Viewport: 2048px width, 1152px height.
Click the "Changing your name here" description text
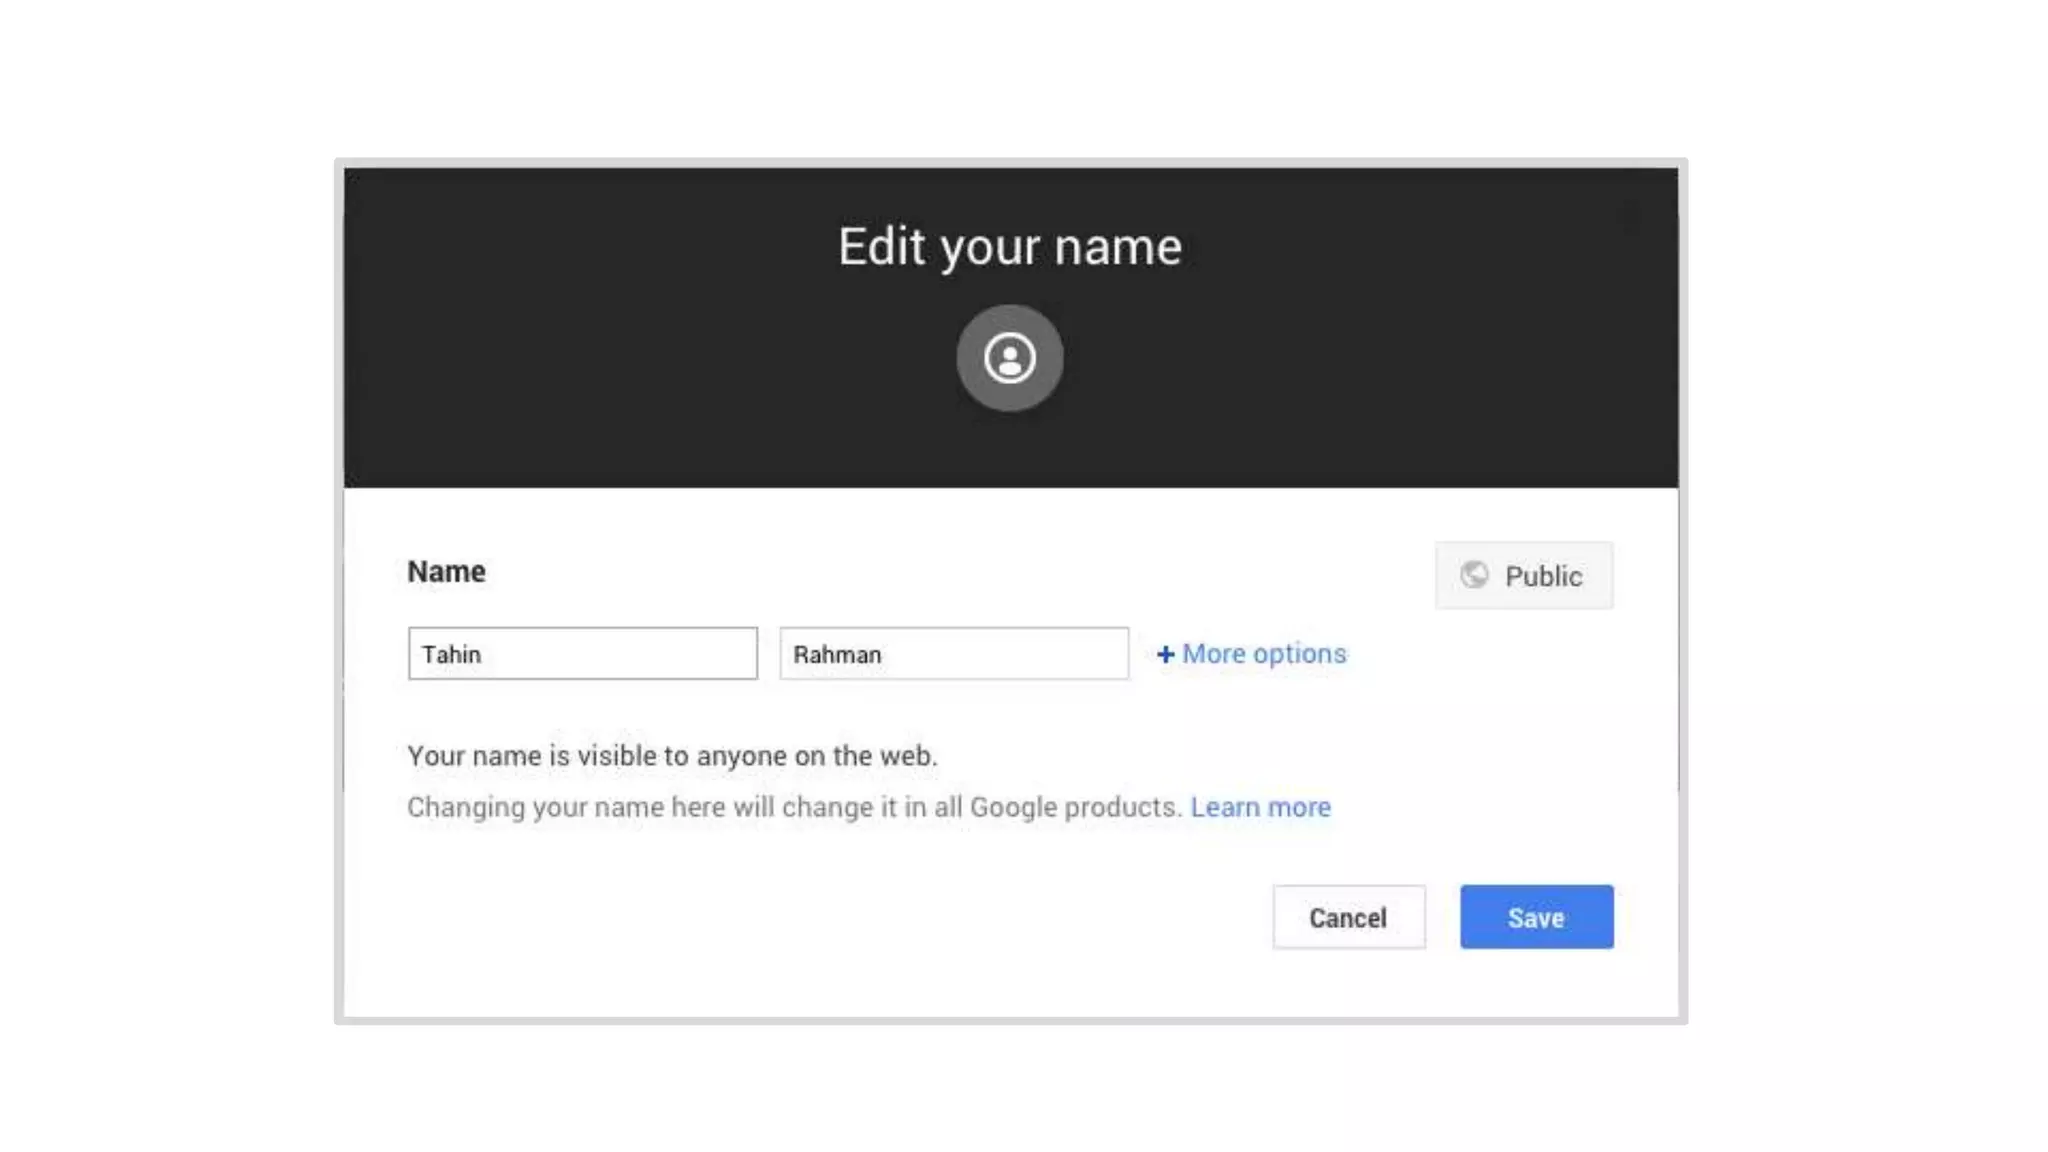click(x=794, y=807)
